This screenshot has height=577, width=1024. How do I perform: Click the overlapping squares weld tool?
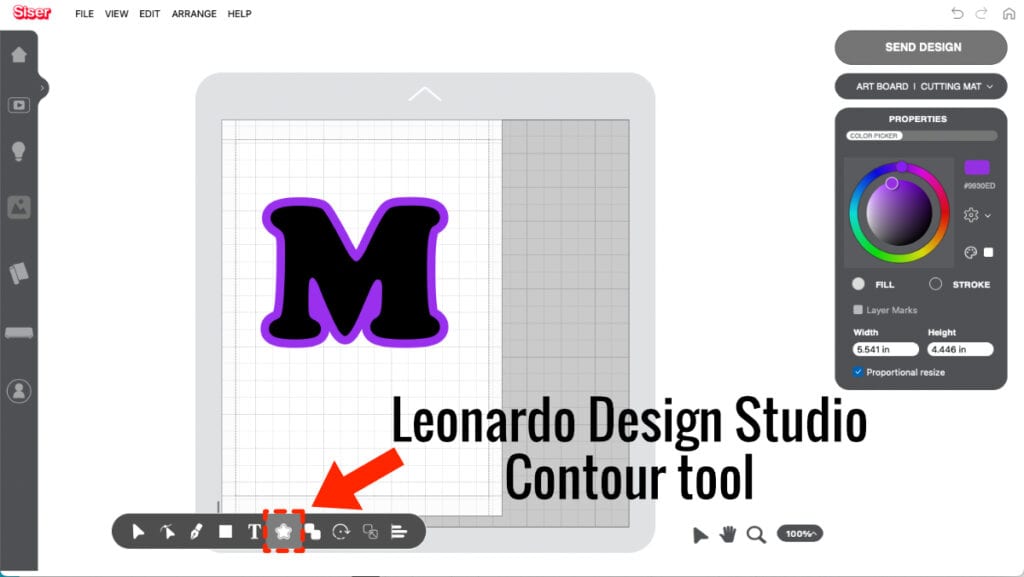click(x=313, y=532)
